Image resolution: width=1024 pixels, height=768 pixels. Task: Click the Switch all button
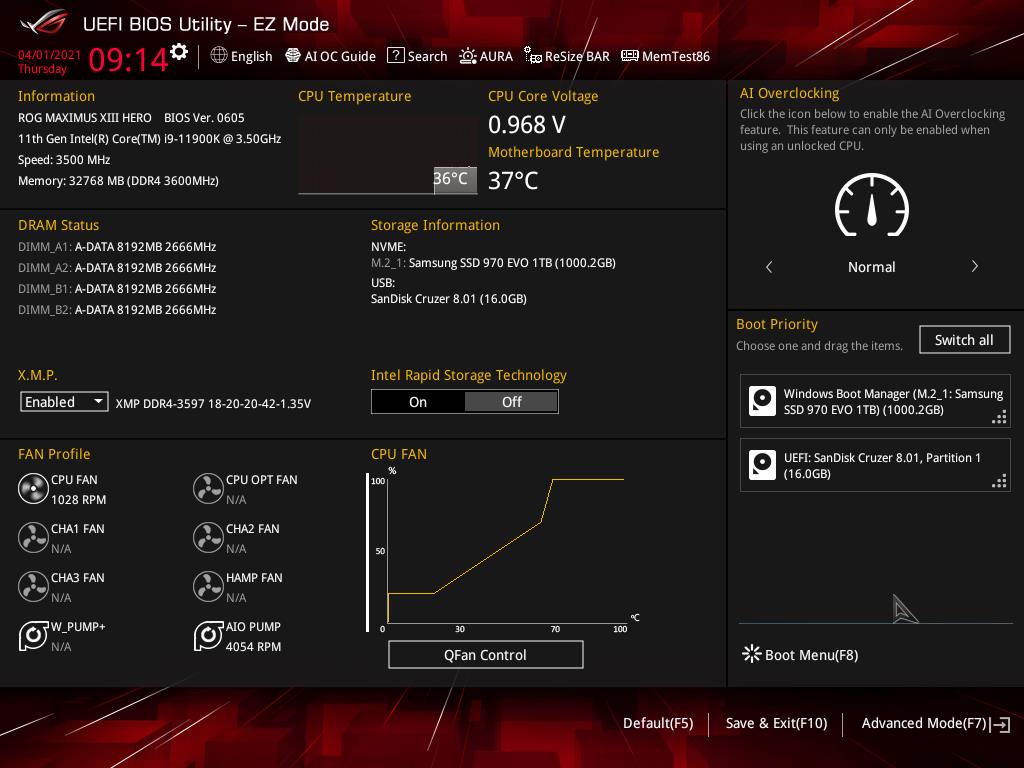click(x=964, y=340)
